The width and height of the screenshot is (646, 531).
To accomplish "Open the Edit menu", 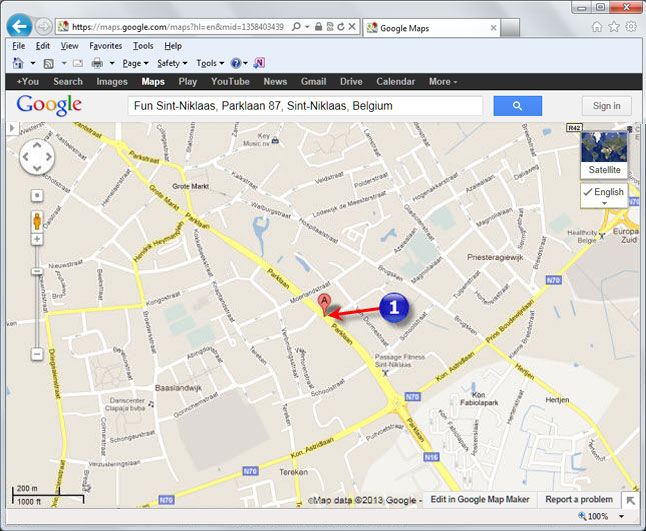I will point(42,46).
